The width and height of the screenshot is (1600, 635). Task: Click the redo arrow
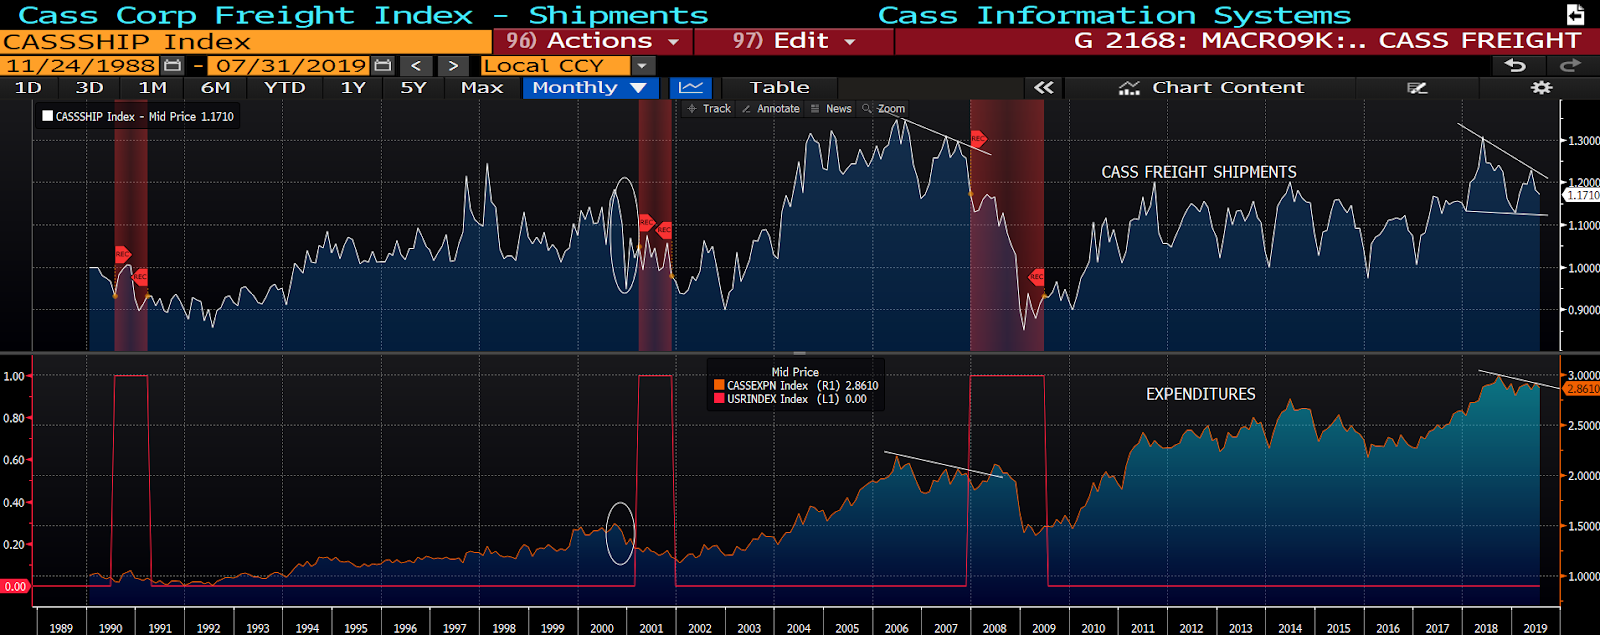click(1570, 65)
